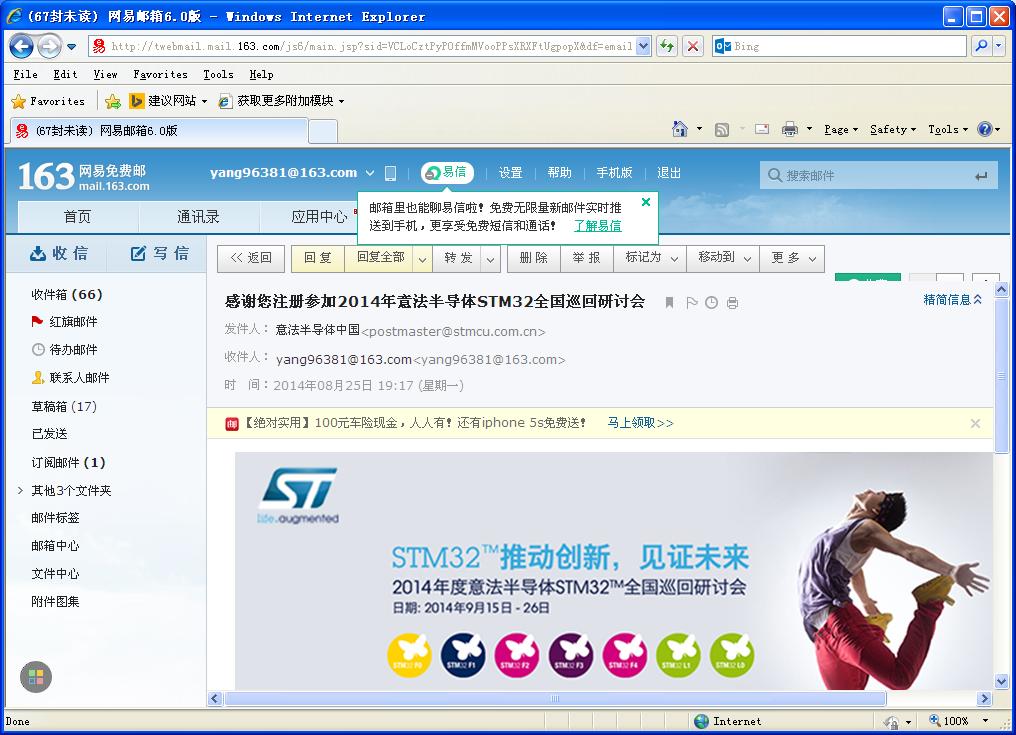
Task: Open IE Home icon
Action: [x=680, y=129]
